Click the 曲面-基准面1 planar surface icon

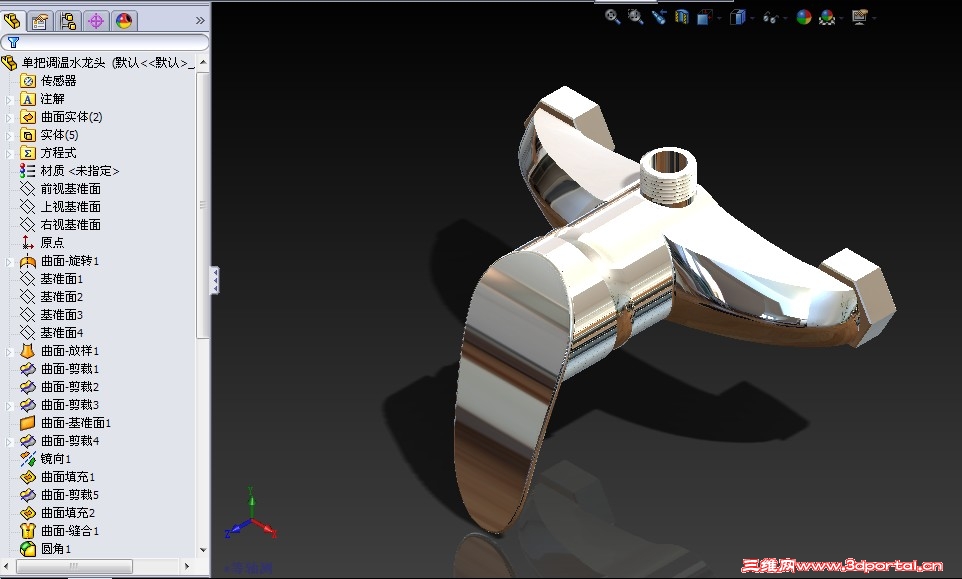point(28,423)
